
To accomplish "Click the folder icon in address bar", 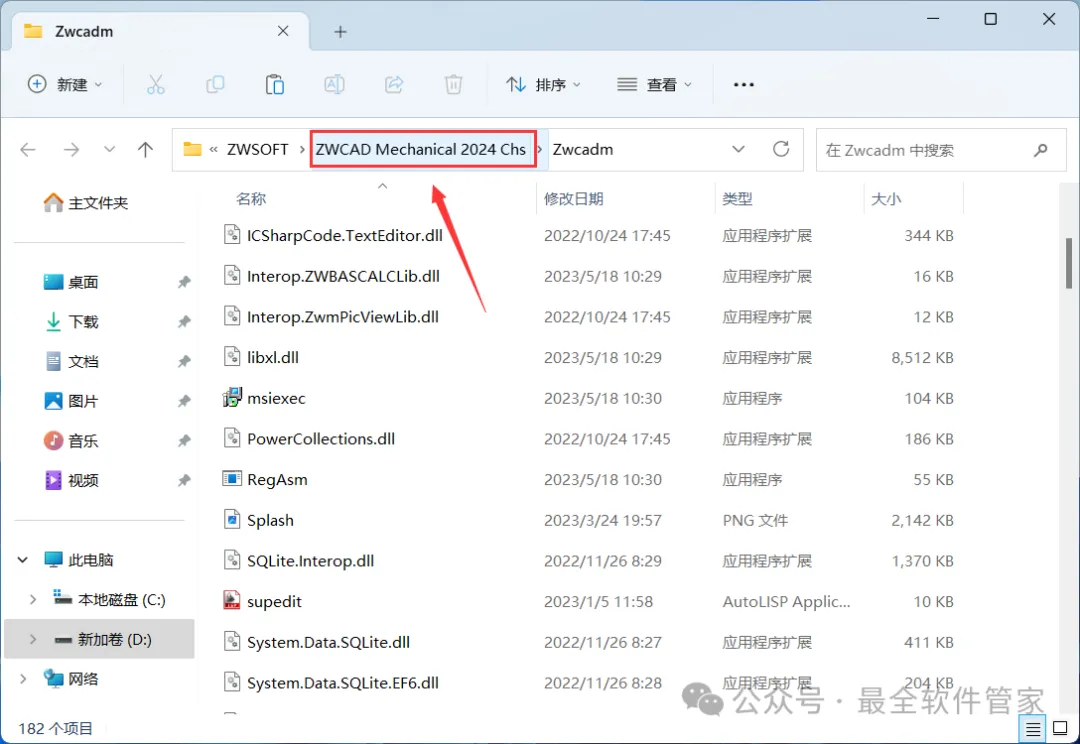I will tap(192, 149).
